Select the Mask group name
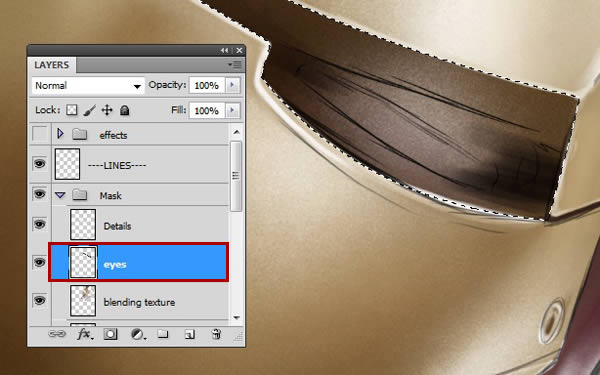The height and width of the screenshot is (375, 600). coord(111,196)
